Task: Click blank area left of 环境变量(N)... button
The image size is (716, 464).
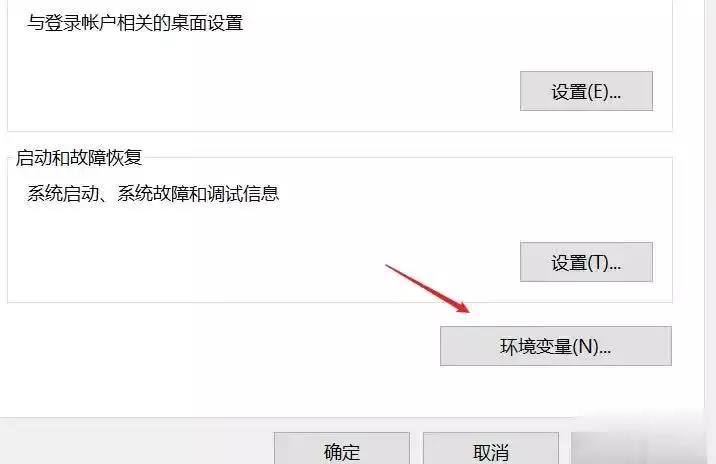Action: [219, 346]
